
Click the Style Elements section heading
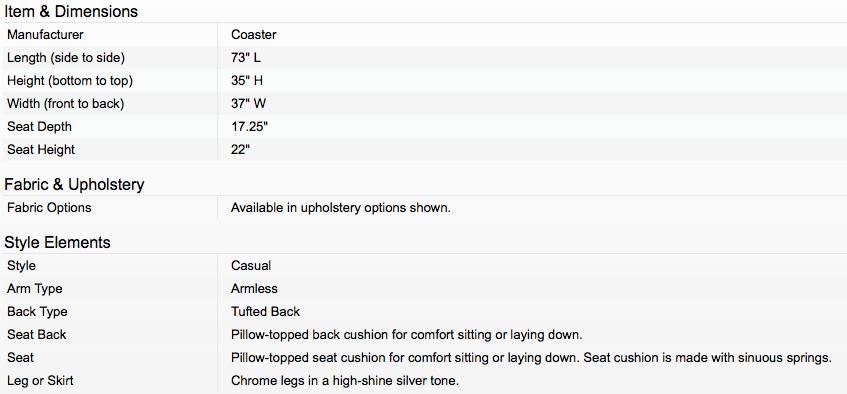57,243
